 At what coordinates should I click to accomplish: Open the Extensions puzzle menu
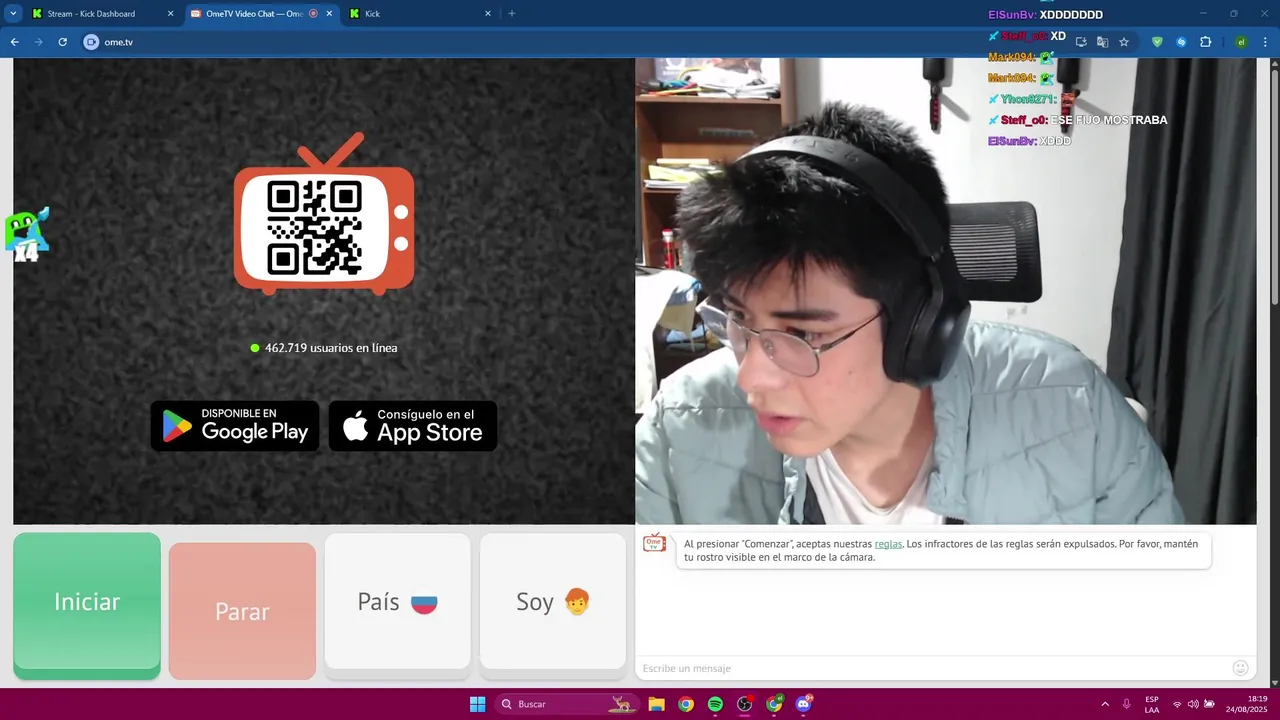click(x=1205, y=42)
